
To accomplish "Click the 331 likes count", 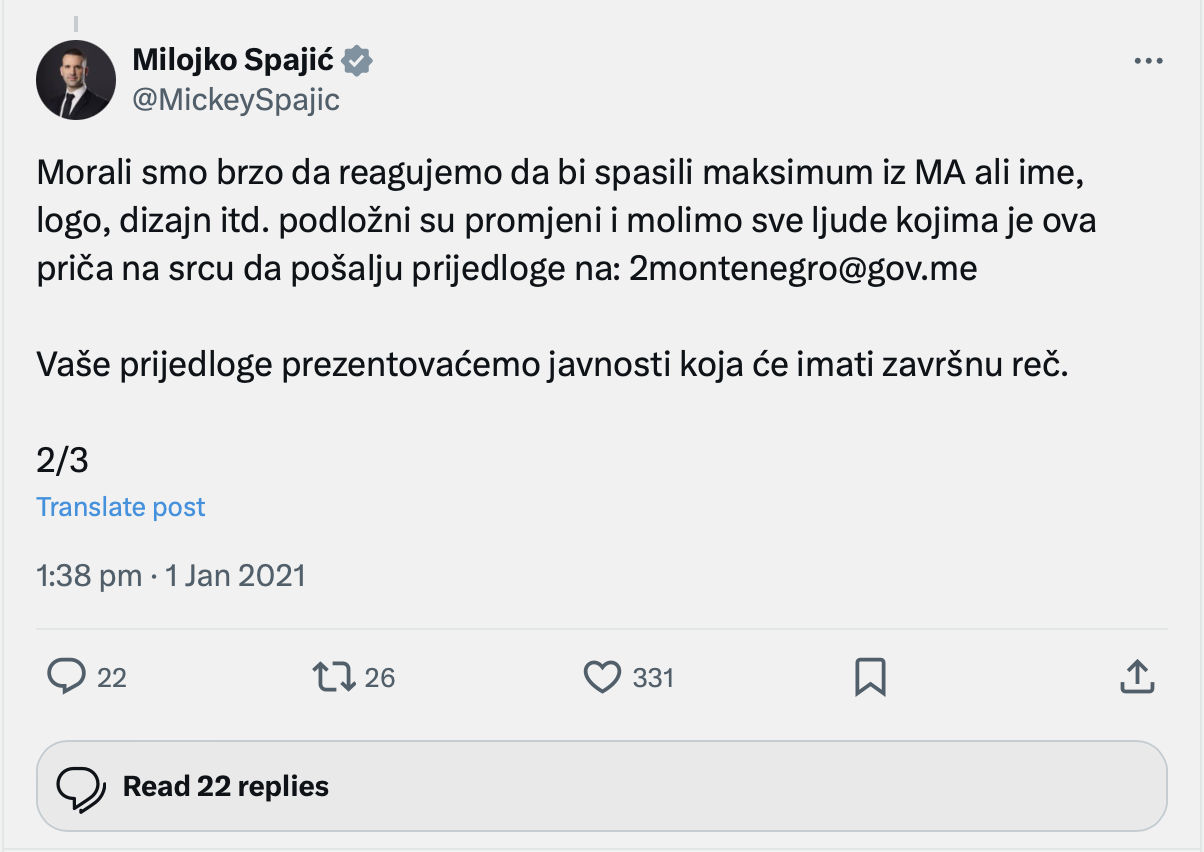I will [x=653, y=678].
